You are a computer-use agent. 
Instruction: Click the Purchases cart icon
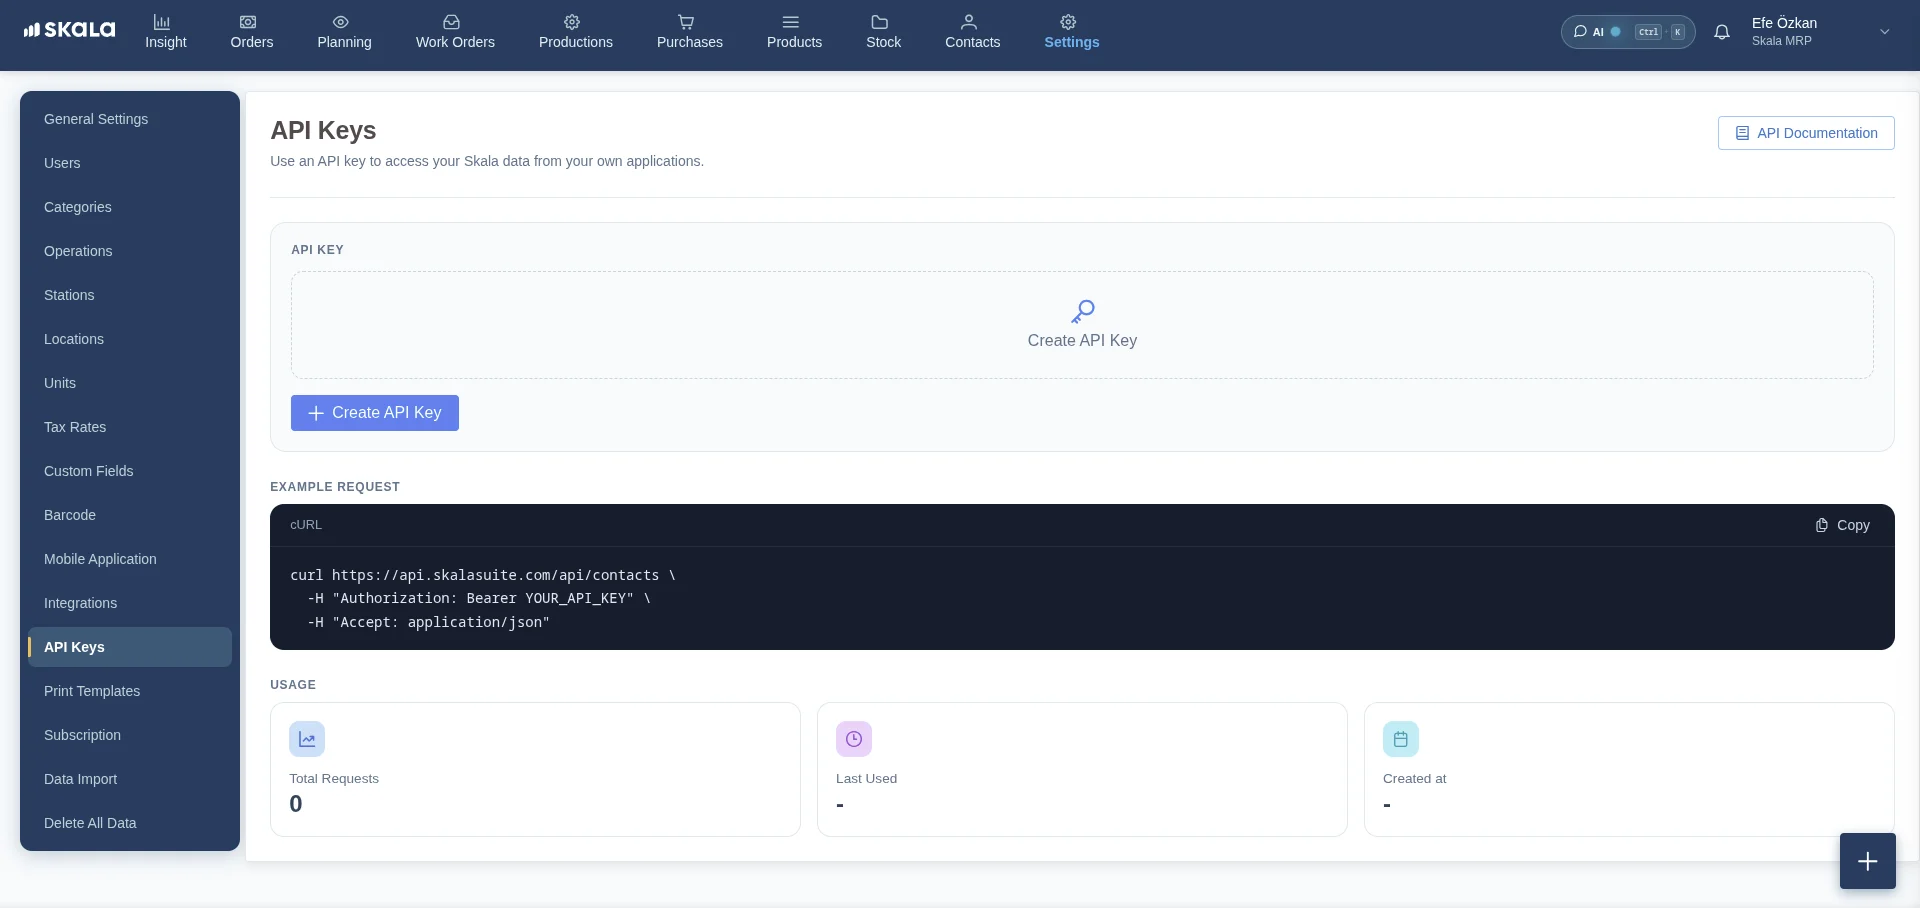(686, 22)
